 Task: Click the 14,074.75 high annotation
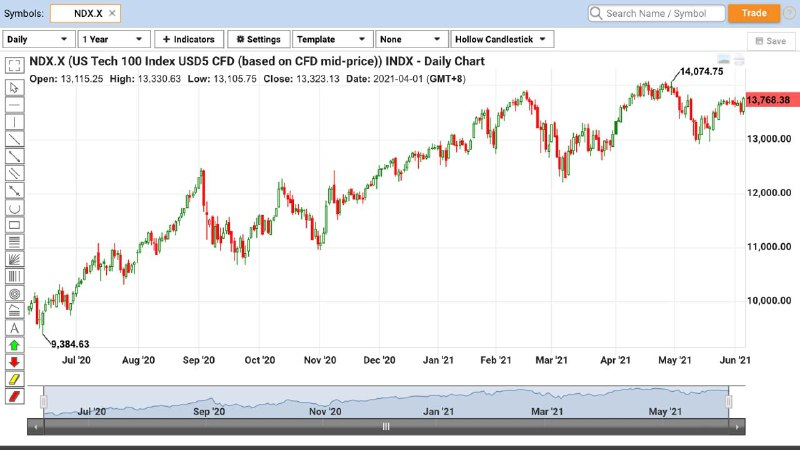tap(702, 72)
